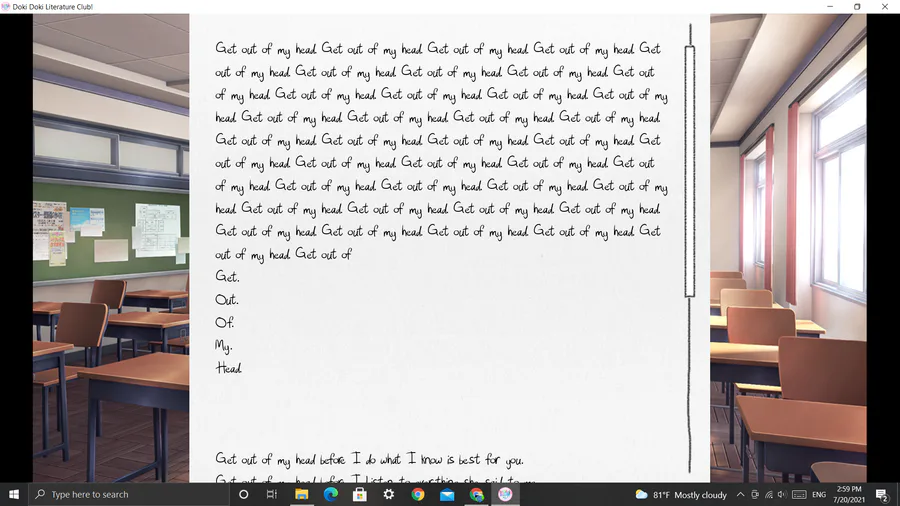This screenshot has width=900, height=506.
Task: Close the Doki Doki Literature Club window
Action: tap(885, 6)
